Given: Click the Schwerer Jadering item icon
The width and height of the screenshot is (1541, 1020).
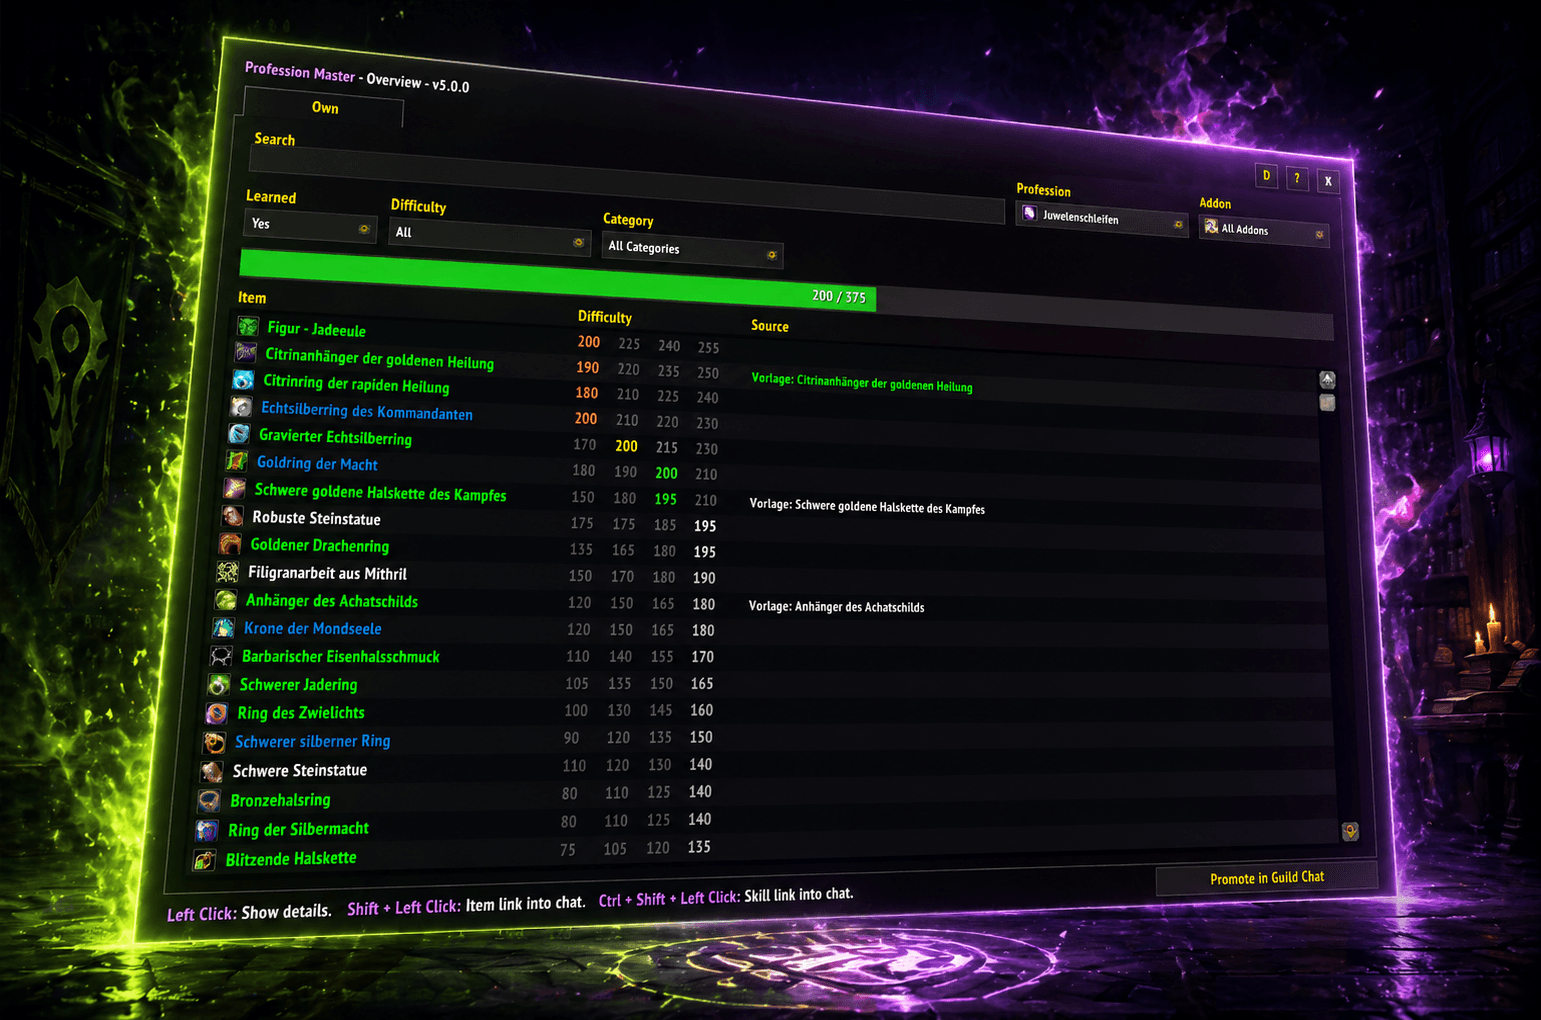Looking at the screenshot, I should coord(219,684).
